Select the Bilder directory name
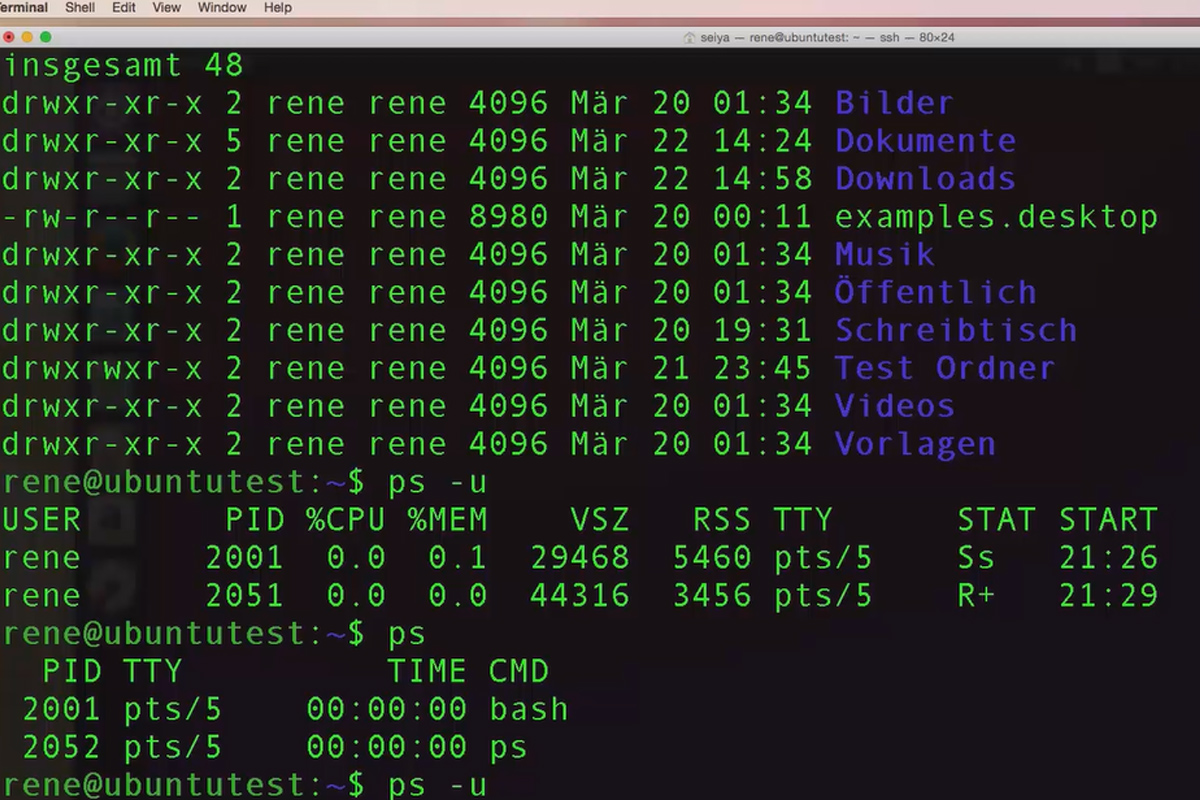 pos(893,102)
